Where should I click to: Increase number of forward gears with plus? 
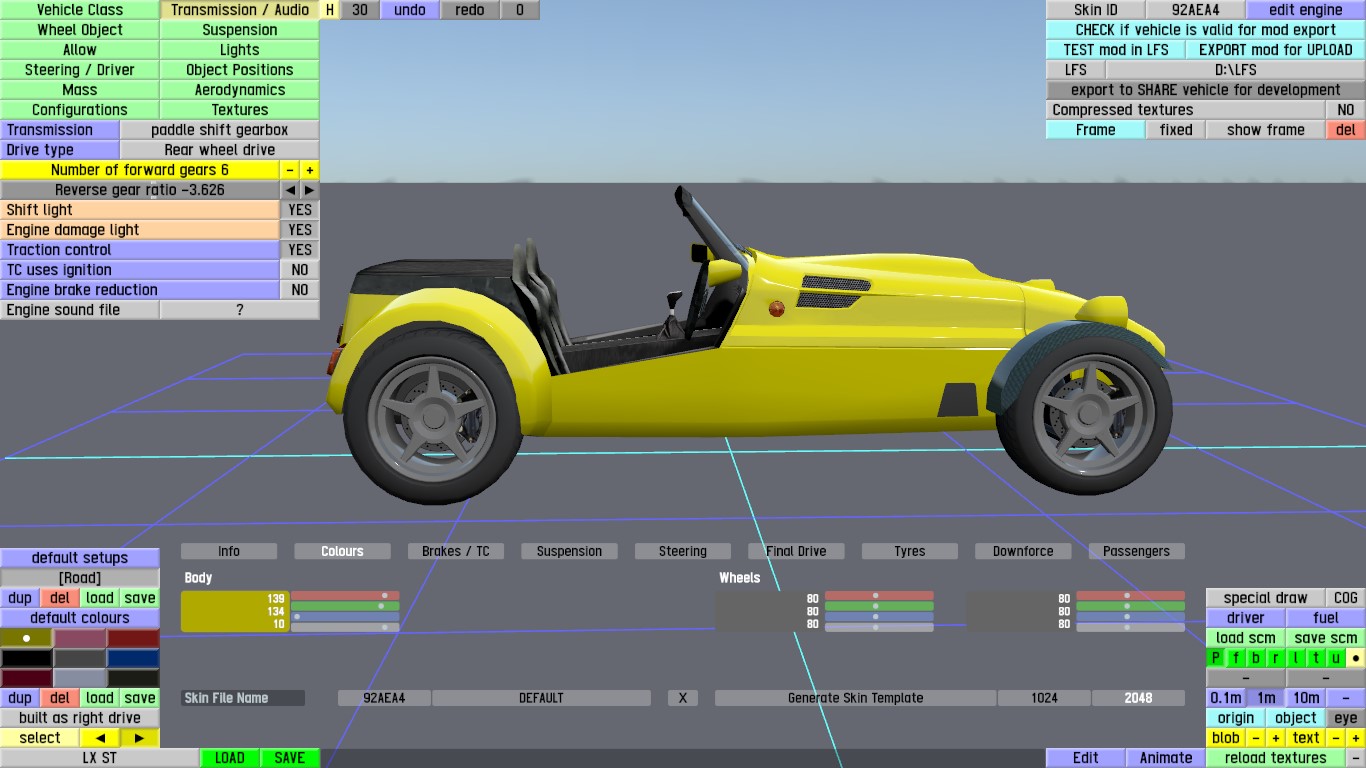tap(310, 170)
